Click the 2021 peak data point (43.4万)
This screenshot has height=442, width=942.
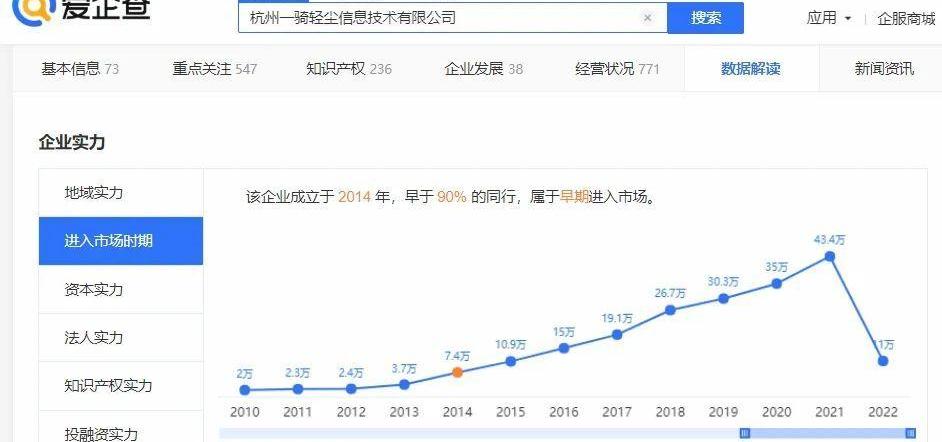coord(830,256)
